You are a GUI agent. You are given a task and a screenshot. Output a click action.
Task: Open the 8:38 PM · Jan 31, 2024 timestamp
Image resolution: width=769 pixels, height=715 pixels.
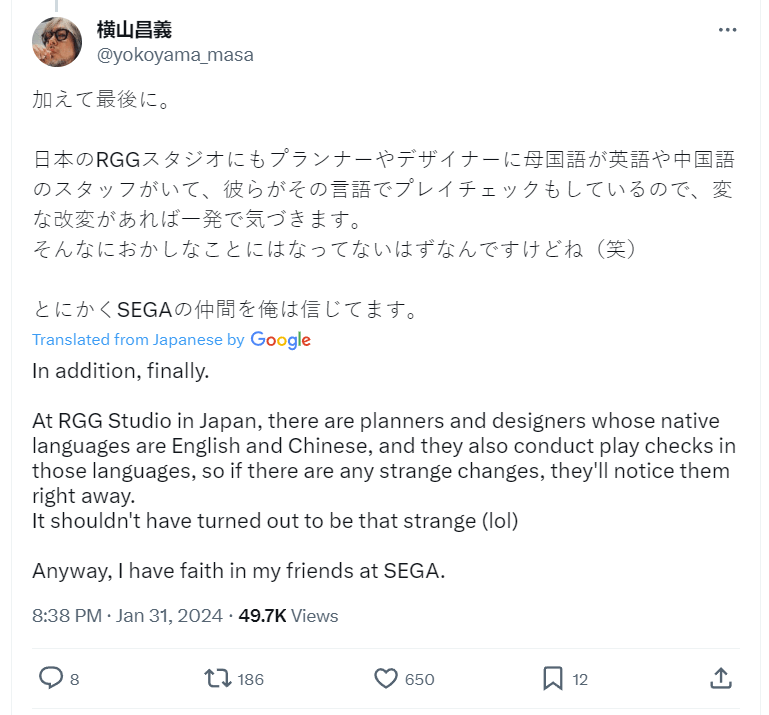pos(129,616)
